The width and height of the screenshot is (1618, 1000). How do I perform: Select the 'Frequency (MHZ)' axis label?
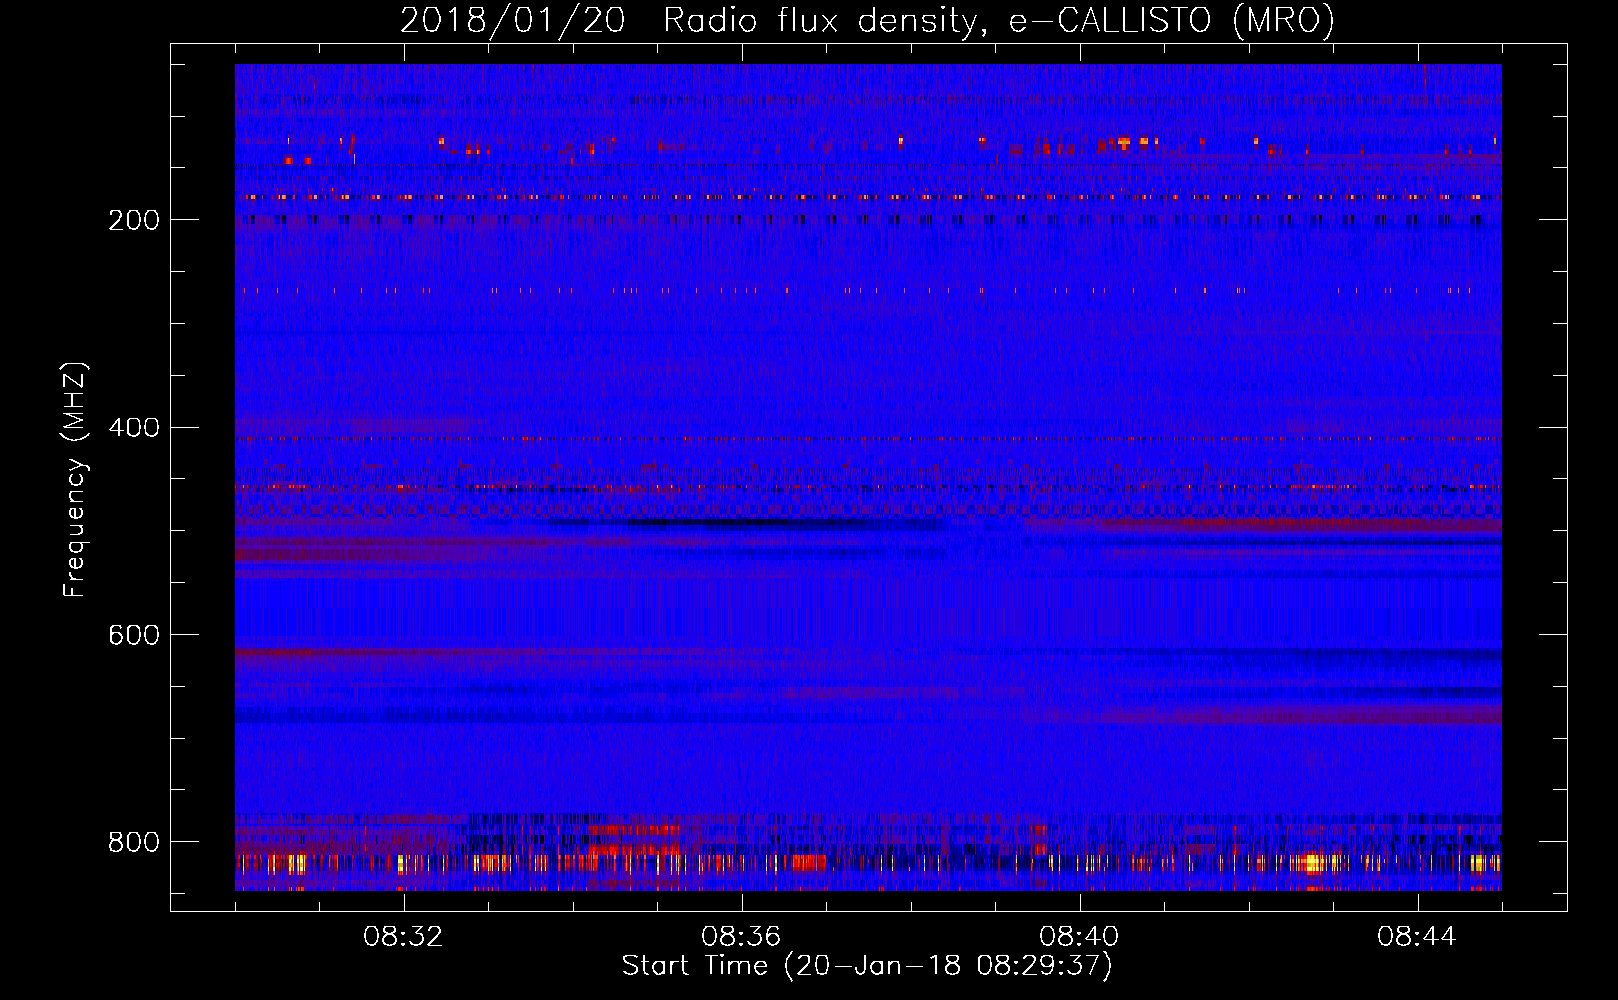pyautogui.click(x=74, y=479)
